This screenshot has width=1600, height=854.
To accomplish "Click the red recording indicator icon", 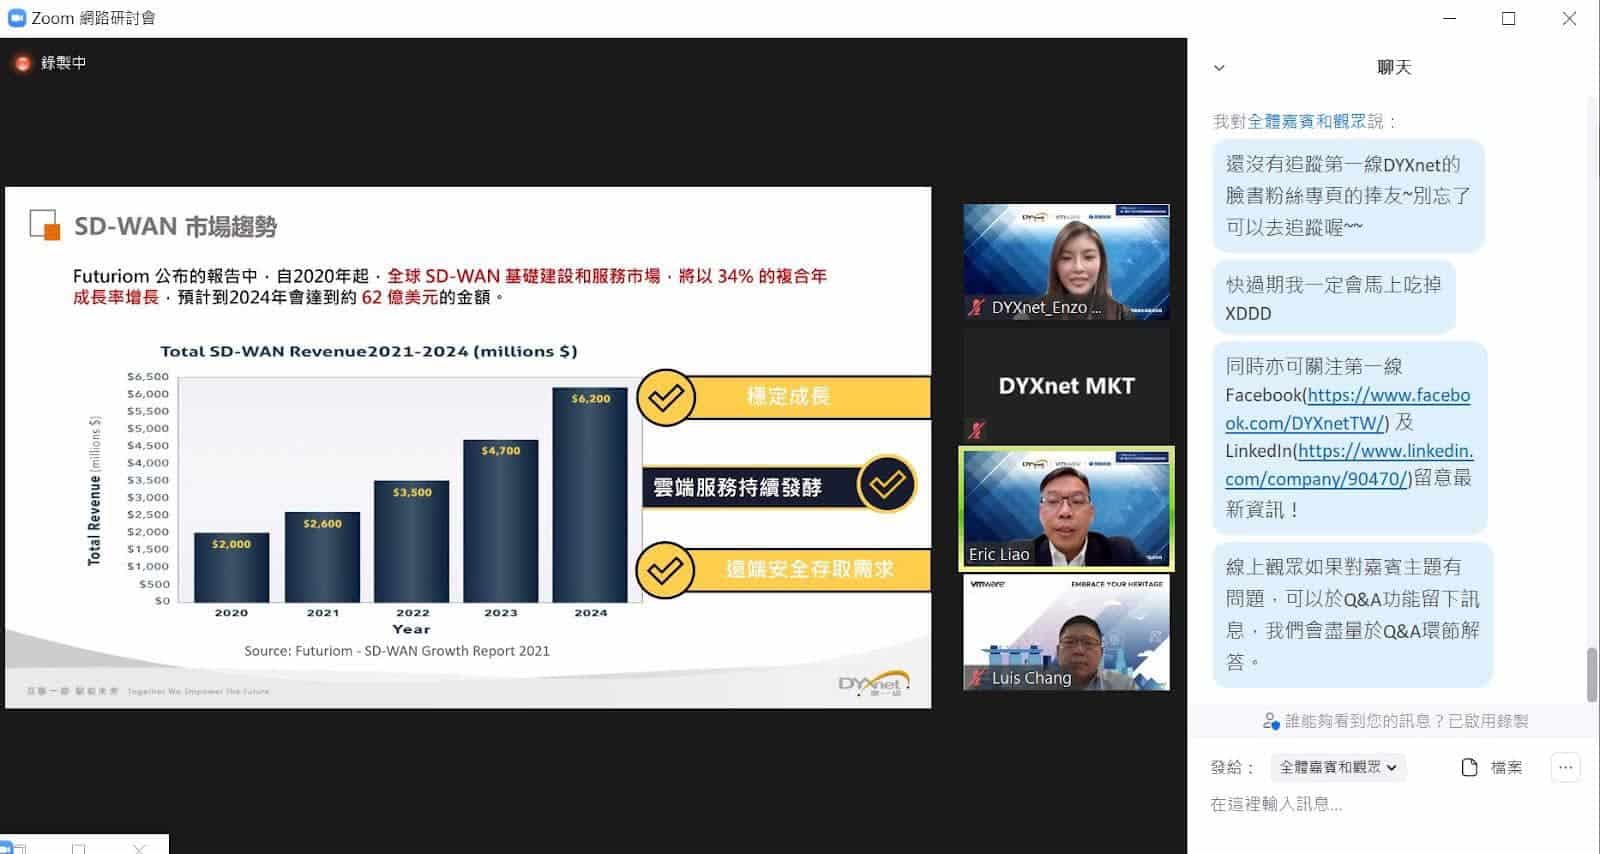I will pyautogui.click(x=22, y=63).
